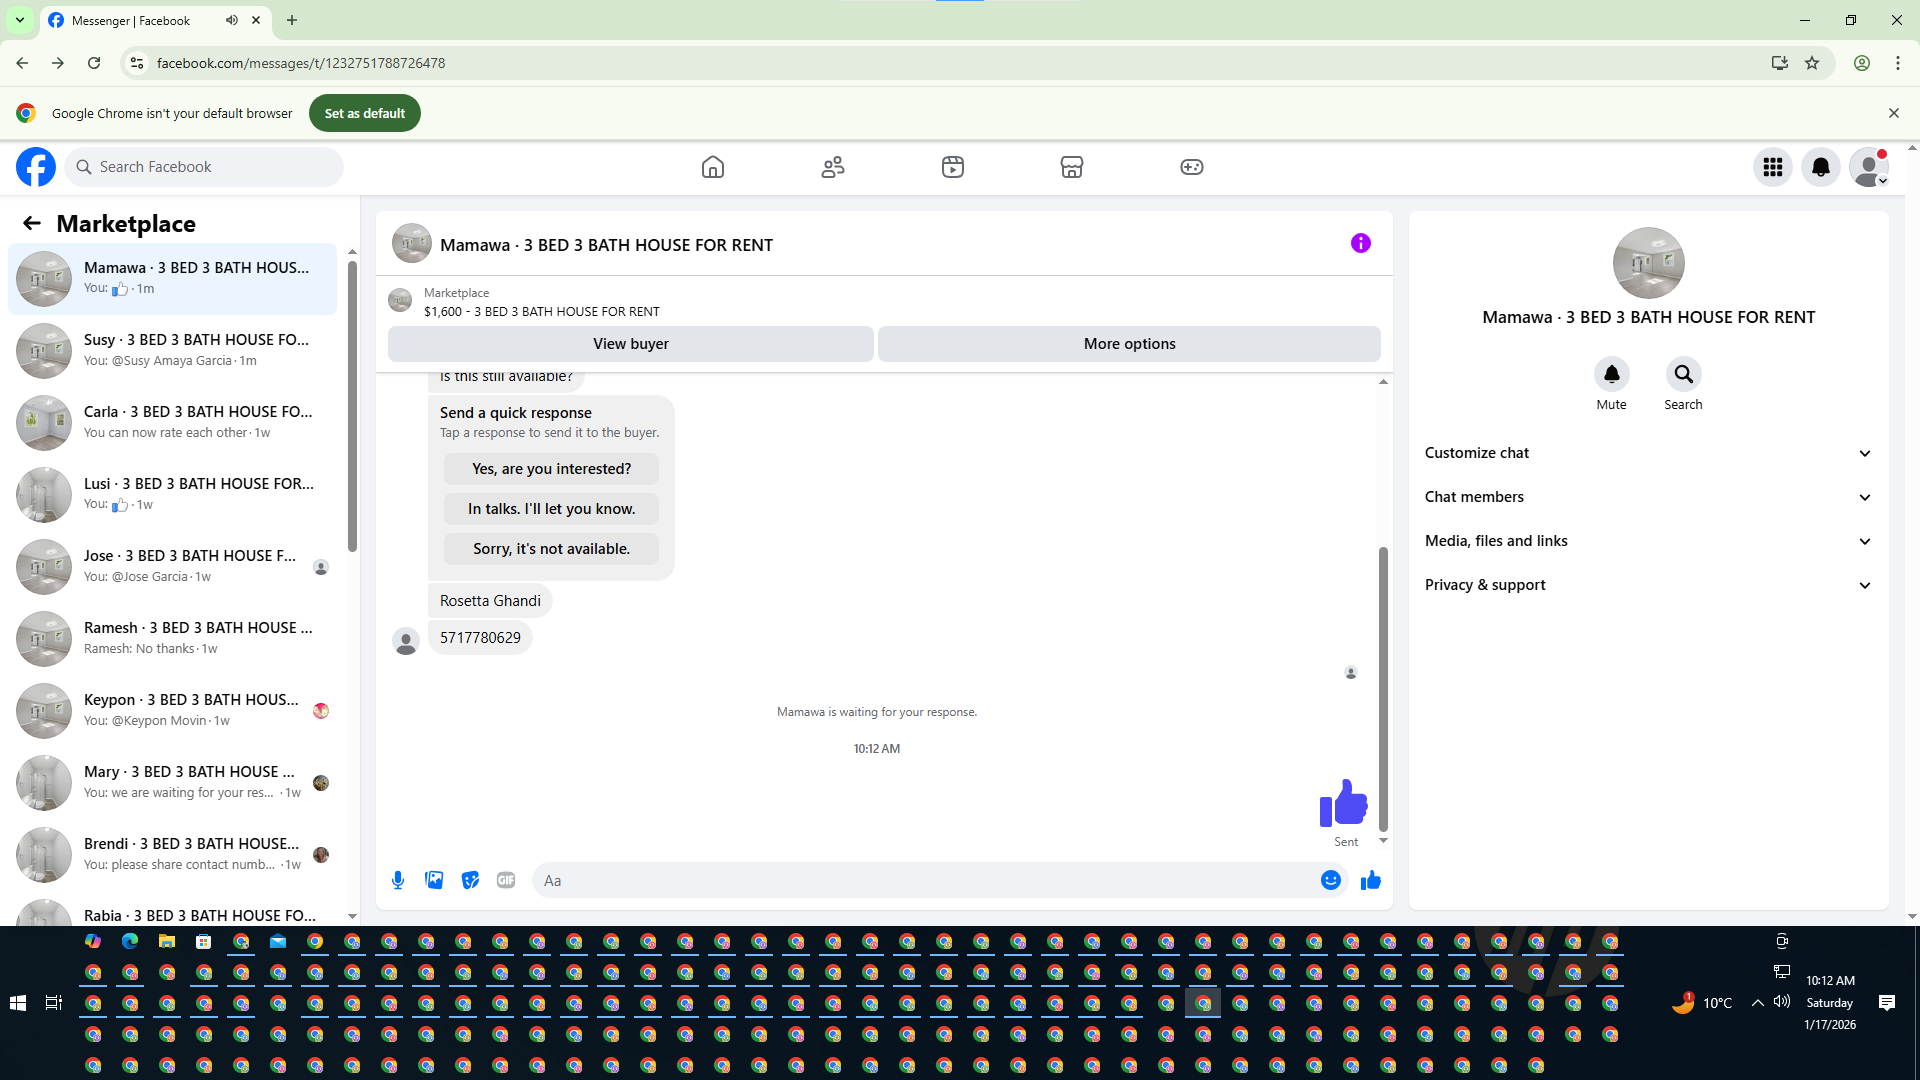Screen dimensions: 1920x1080
Task: Click the voice clip microphone icon
Action: coord(398,880)
